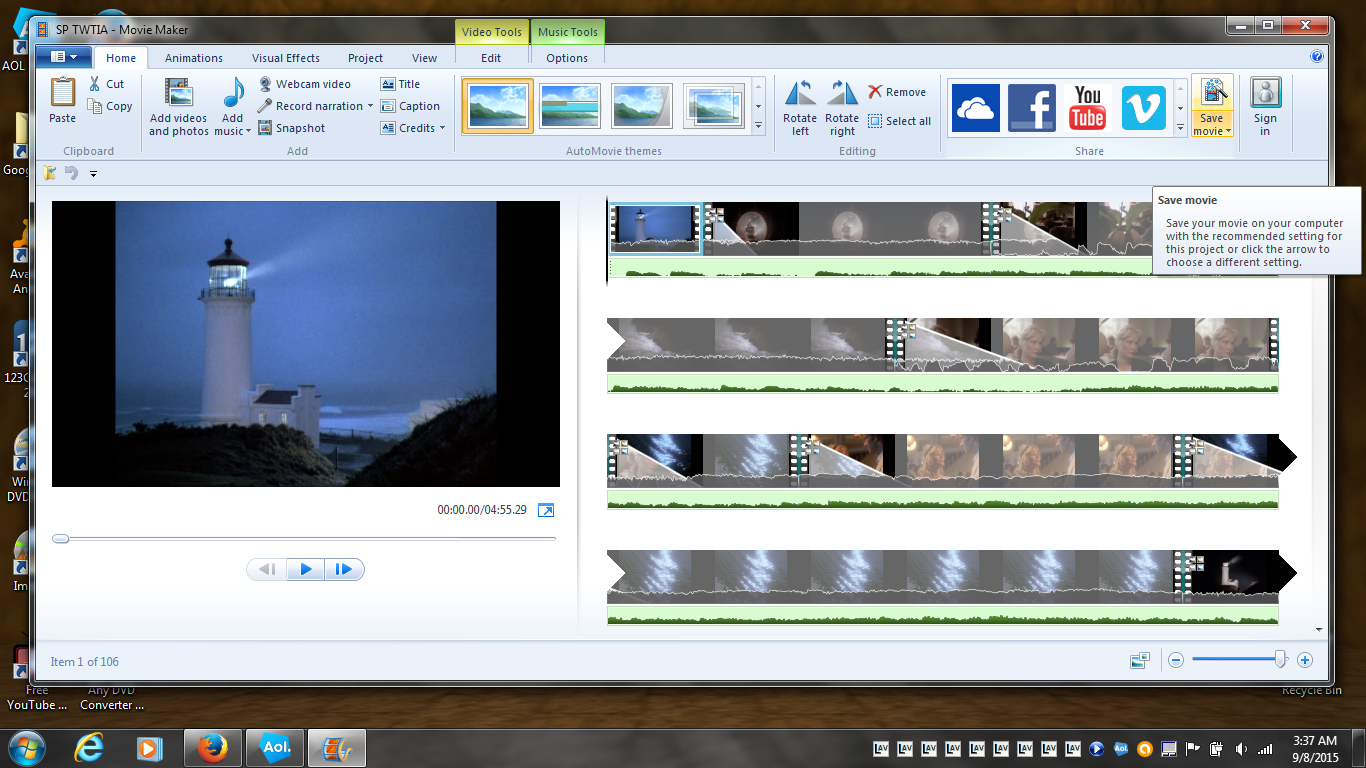Go to next frame
The height and width of the screenshot is (768, 1366).
pos(344,569)
